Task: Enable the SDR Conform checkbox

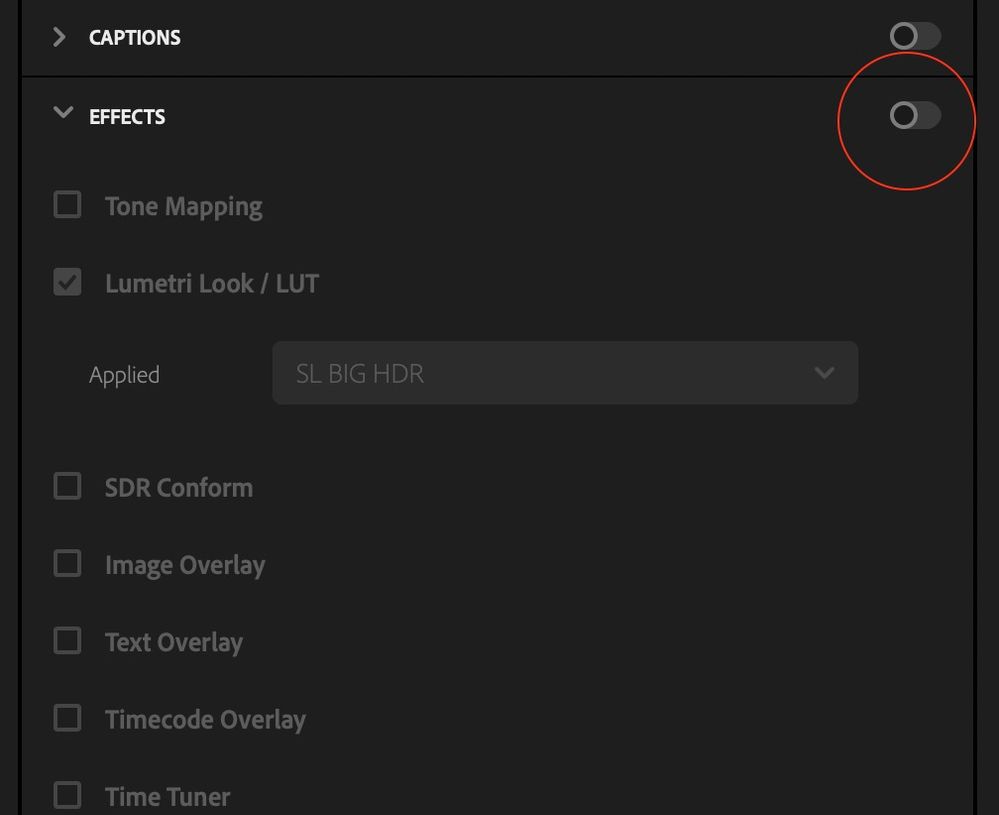Action: [x=67, y=487]
